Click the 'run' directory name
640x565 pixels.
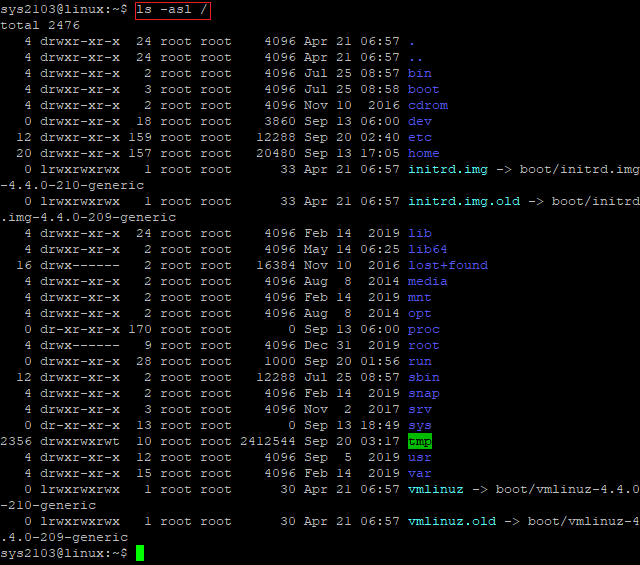(420, 361)
